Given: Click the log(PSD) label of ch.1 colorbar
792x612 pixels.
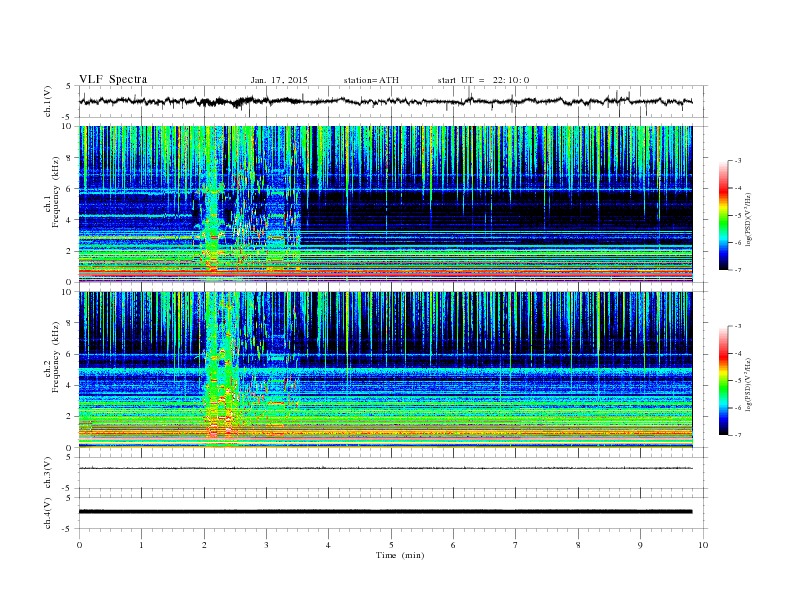Looking at the screenshot, I should point(749,218).
